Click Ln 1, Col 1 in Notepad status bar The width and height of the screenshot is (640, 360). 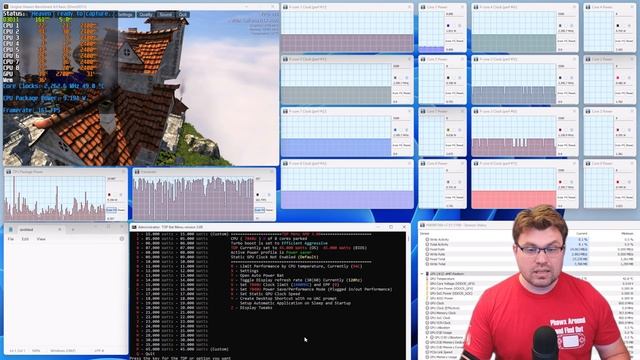coord(17,351)
